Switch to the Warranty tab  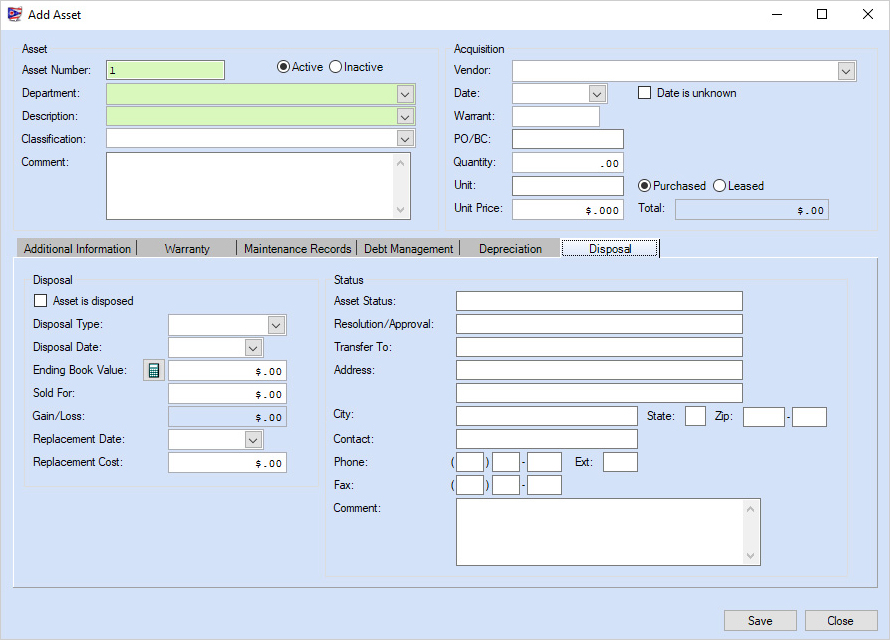[x=187, y=249]
